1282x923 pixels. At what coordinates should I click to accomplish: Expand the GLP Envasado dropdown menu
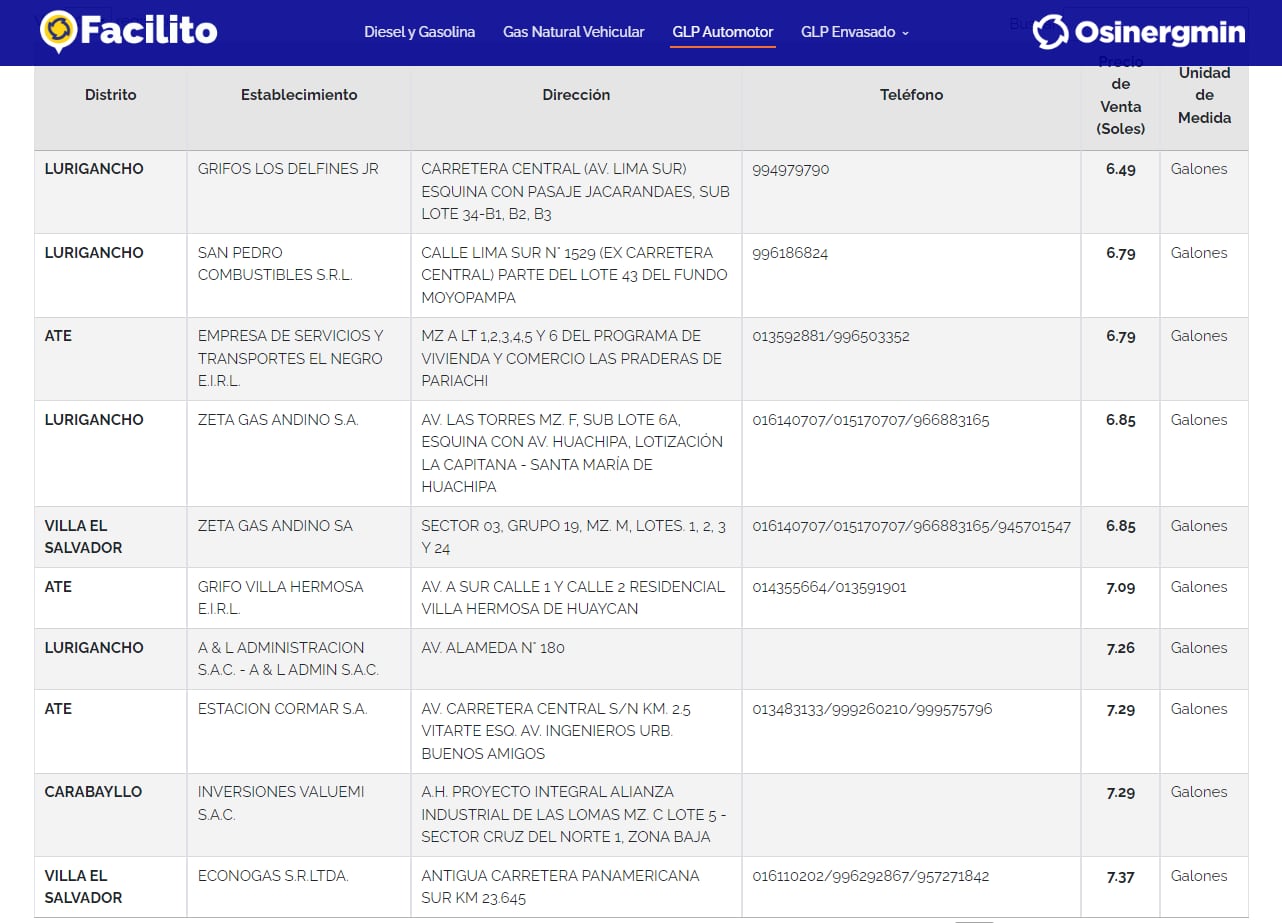(855, 32)
